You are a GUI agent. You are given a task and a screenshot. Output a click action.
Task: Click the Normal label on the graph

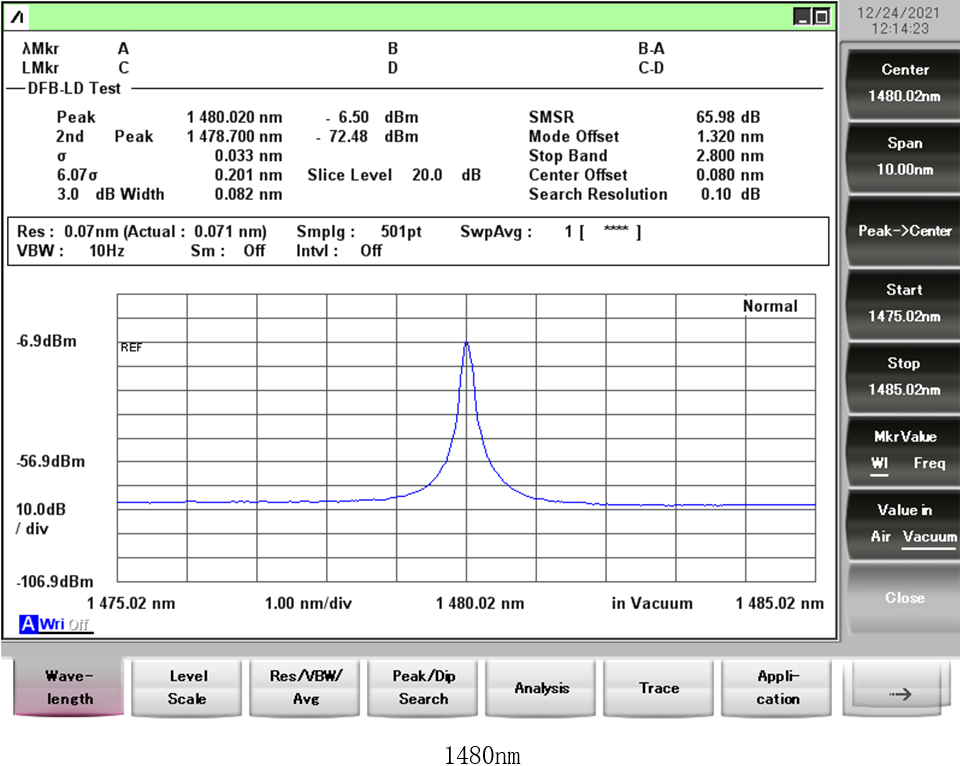tap(770, 306)
